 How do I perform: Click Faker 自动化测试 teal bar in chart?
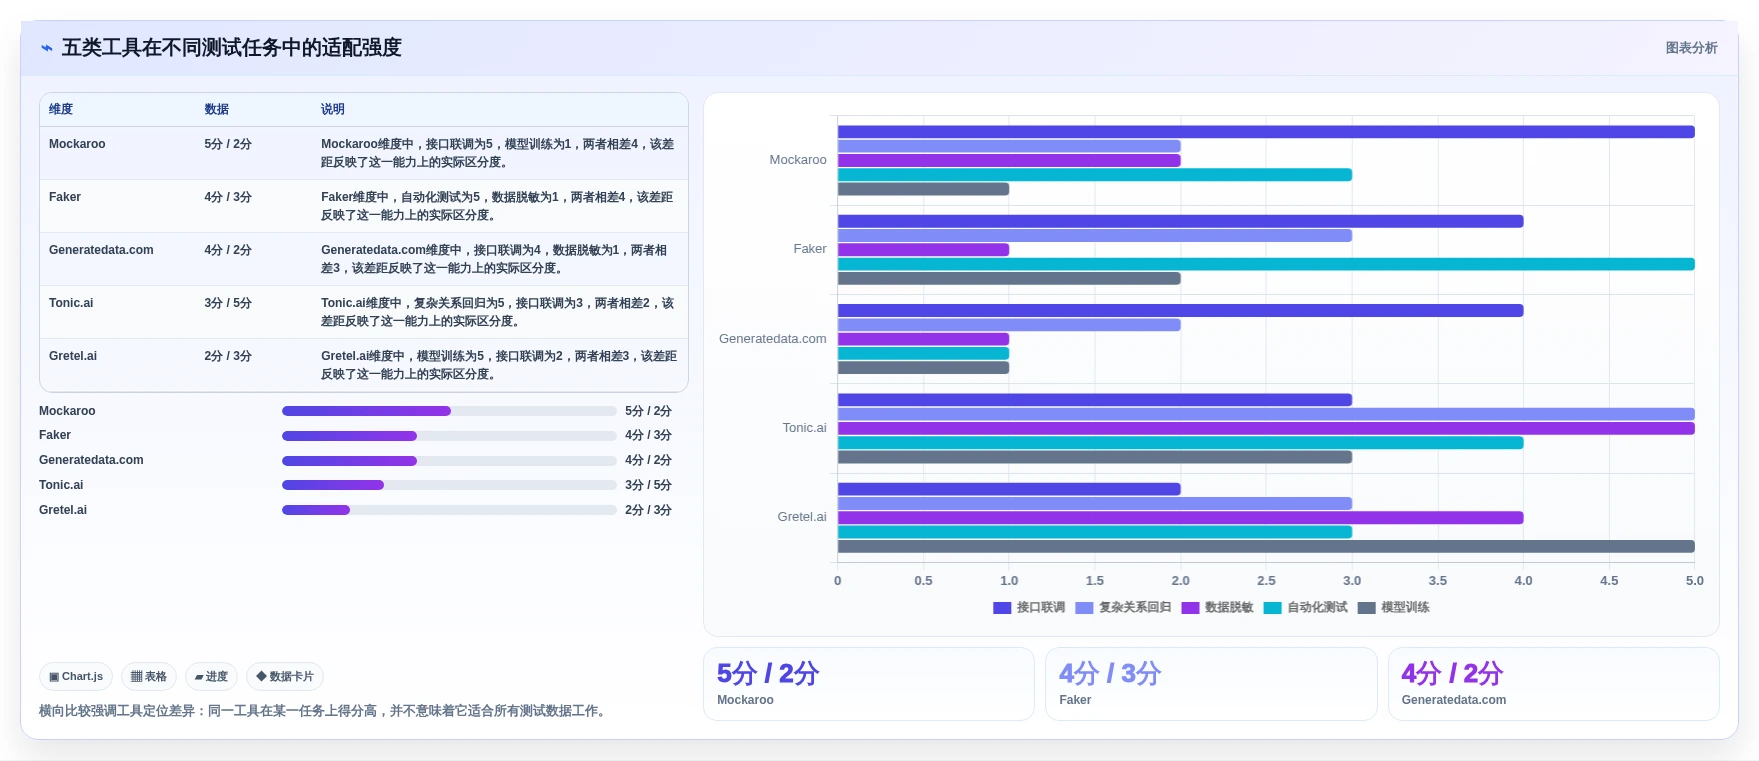pos(1266,264)
